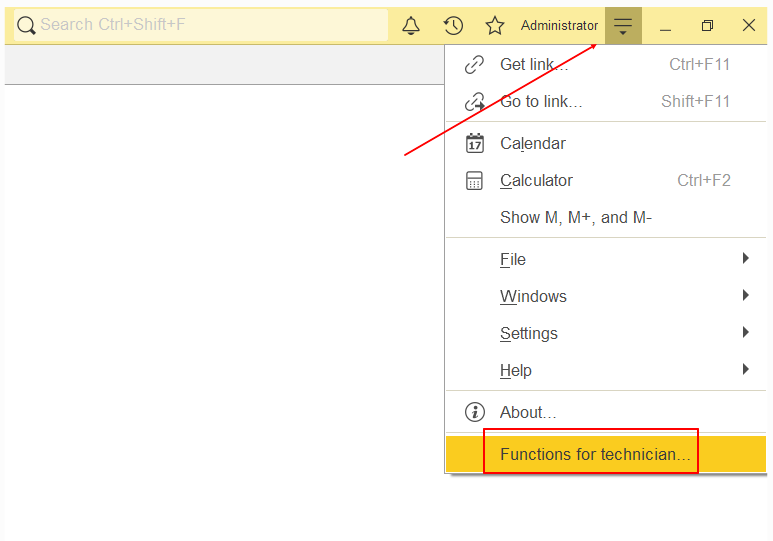Choose Get link... menu item
The width and height of the screenshot is (773, 541).
pos(606,65)
